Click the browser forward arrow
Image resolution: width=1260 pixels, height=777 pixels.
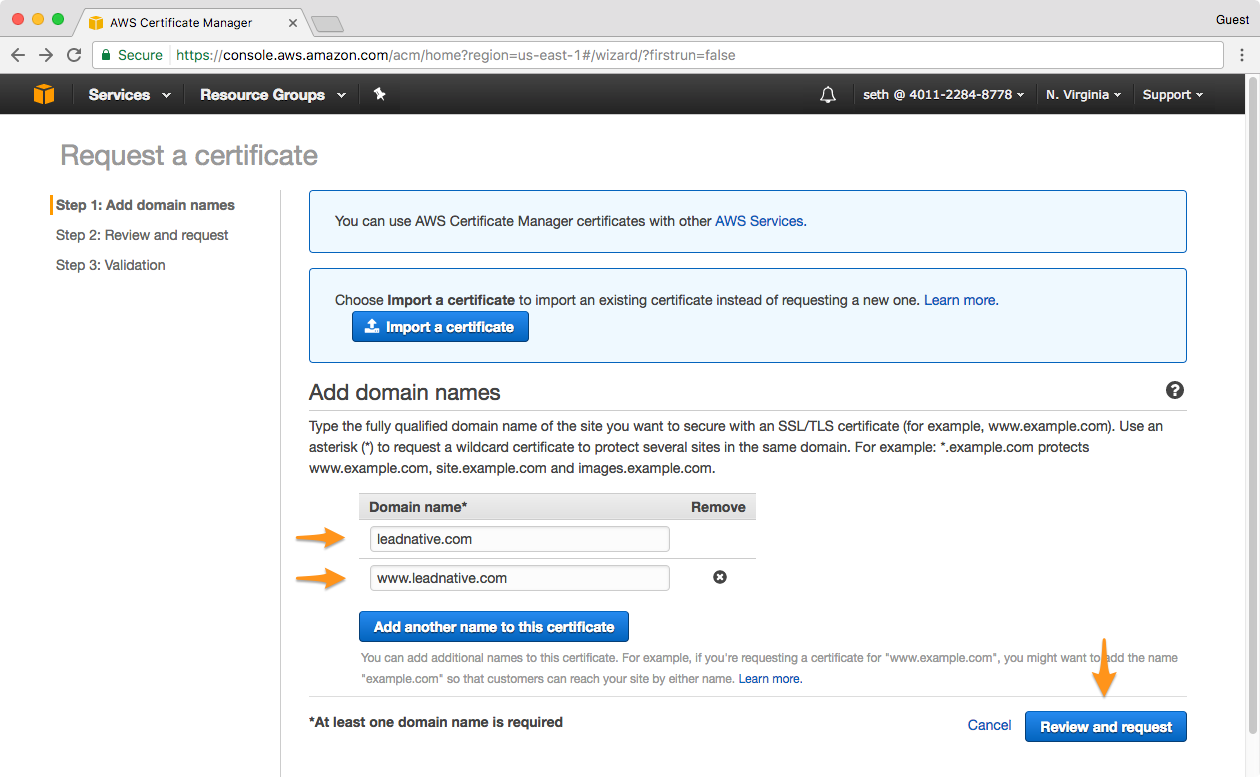[x=46, y=55]
